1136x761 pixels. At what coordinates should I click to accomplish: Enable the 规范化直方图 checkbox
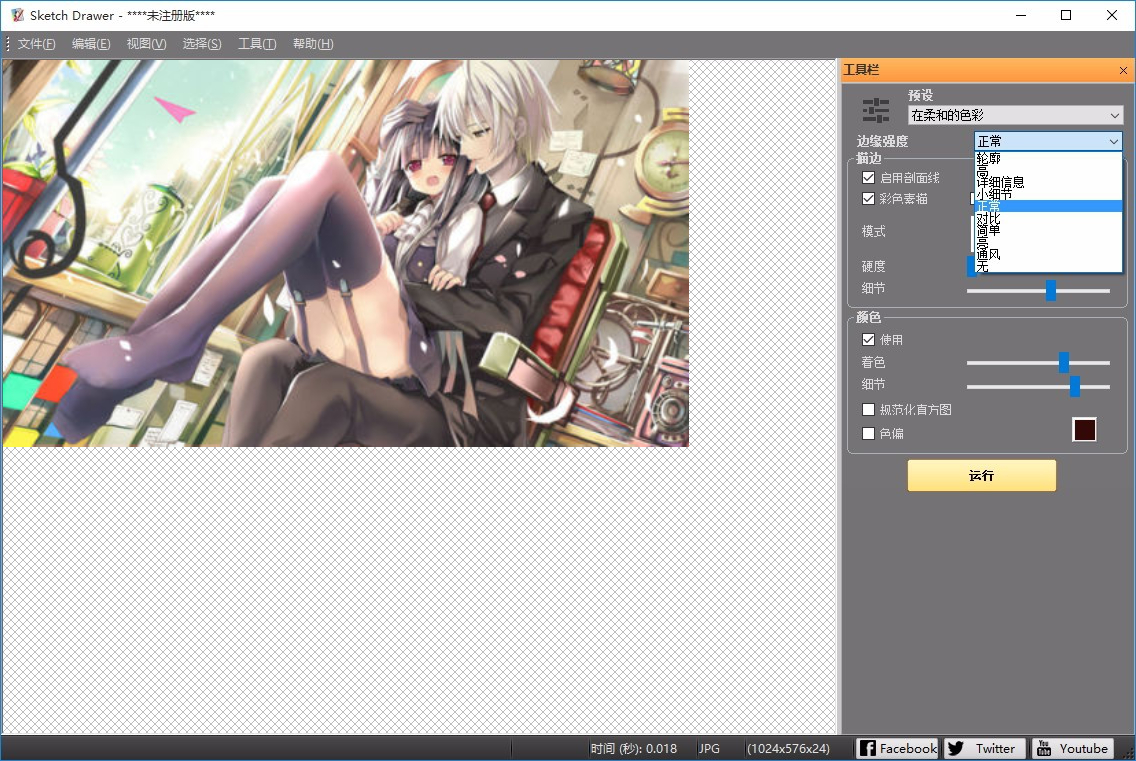868,410
